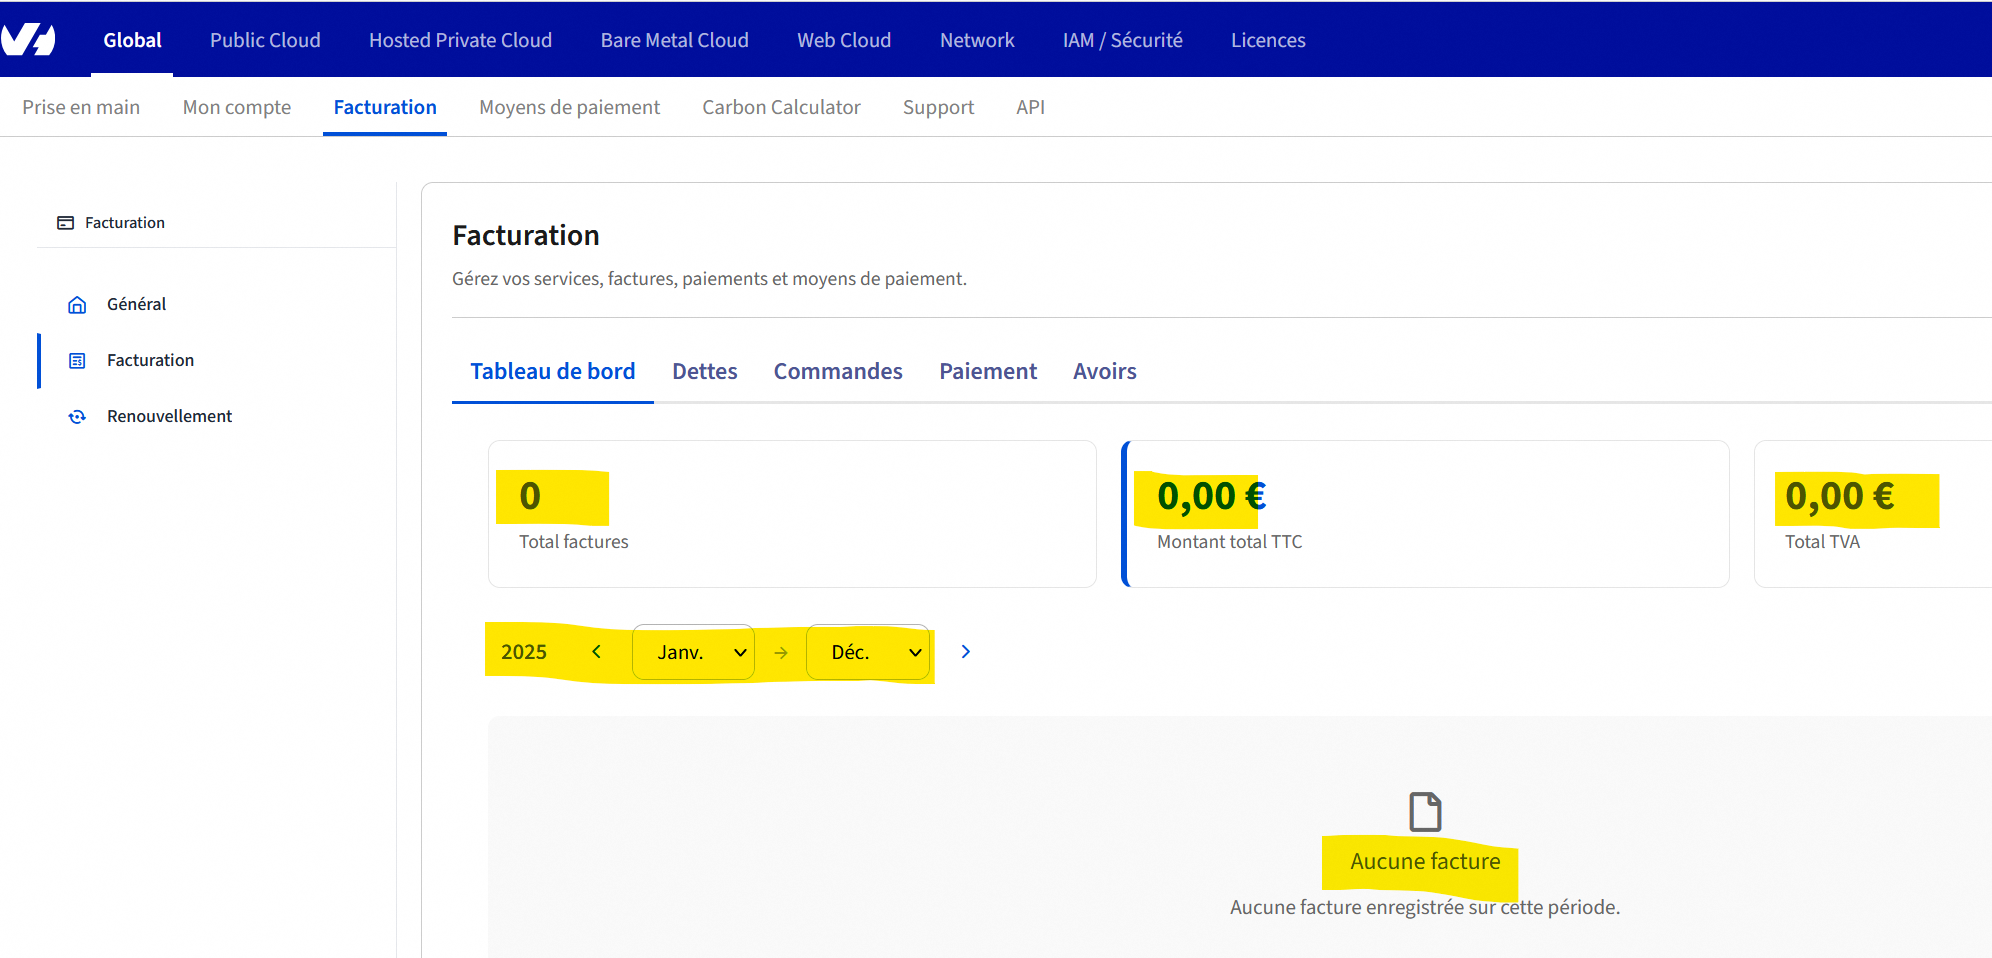Select the Paiement tab
The width and height of the screenshot is (1992, 958).
(x=987, y=372)
